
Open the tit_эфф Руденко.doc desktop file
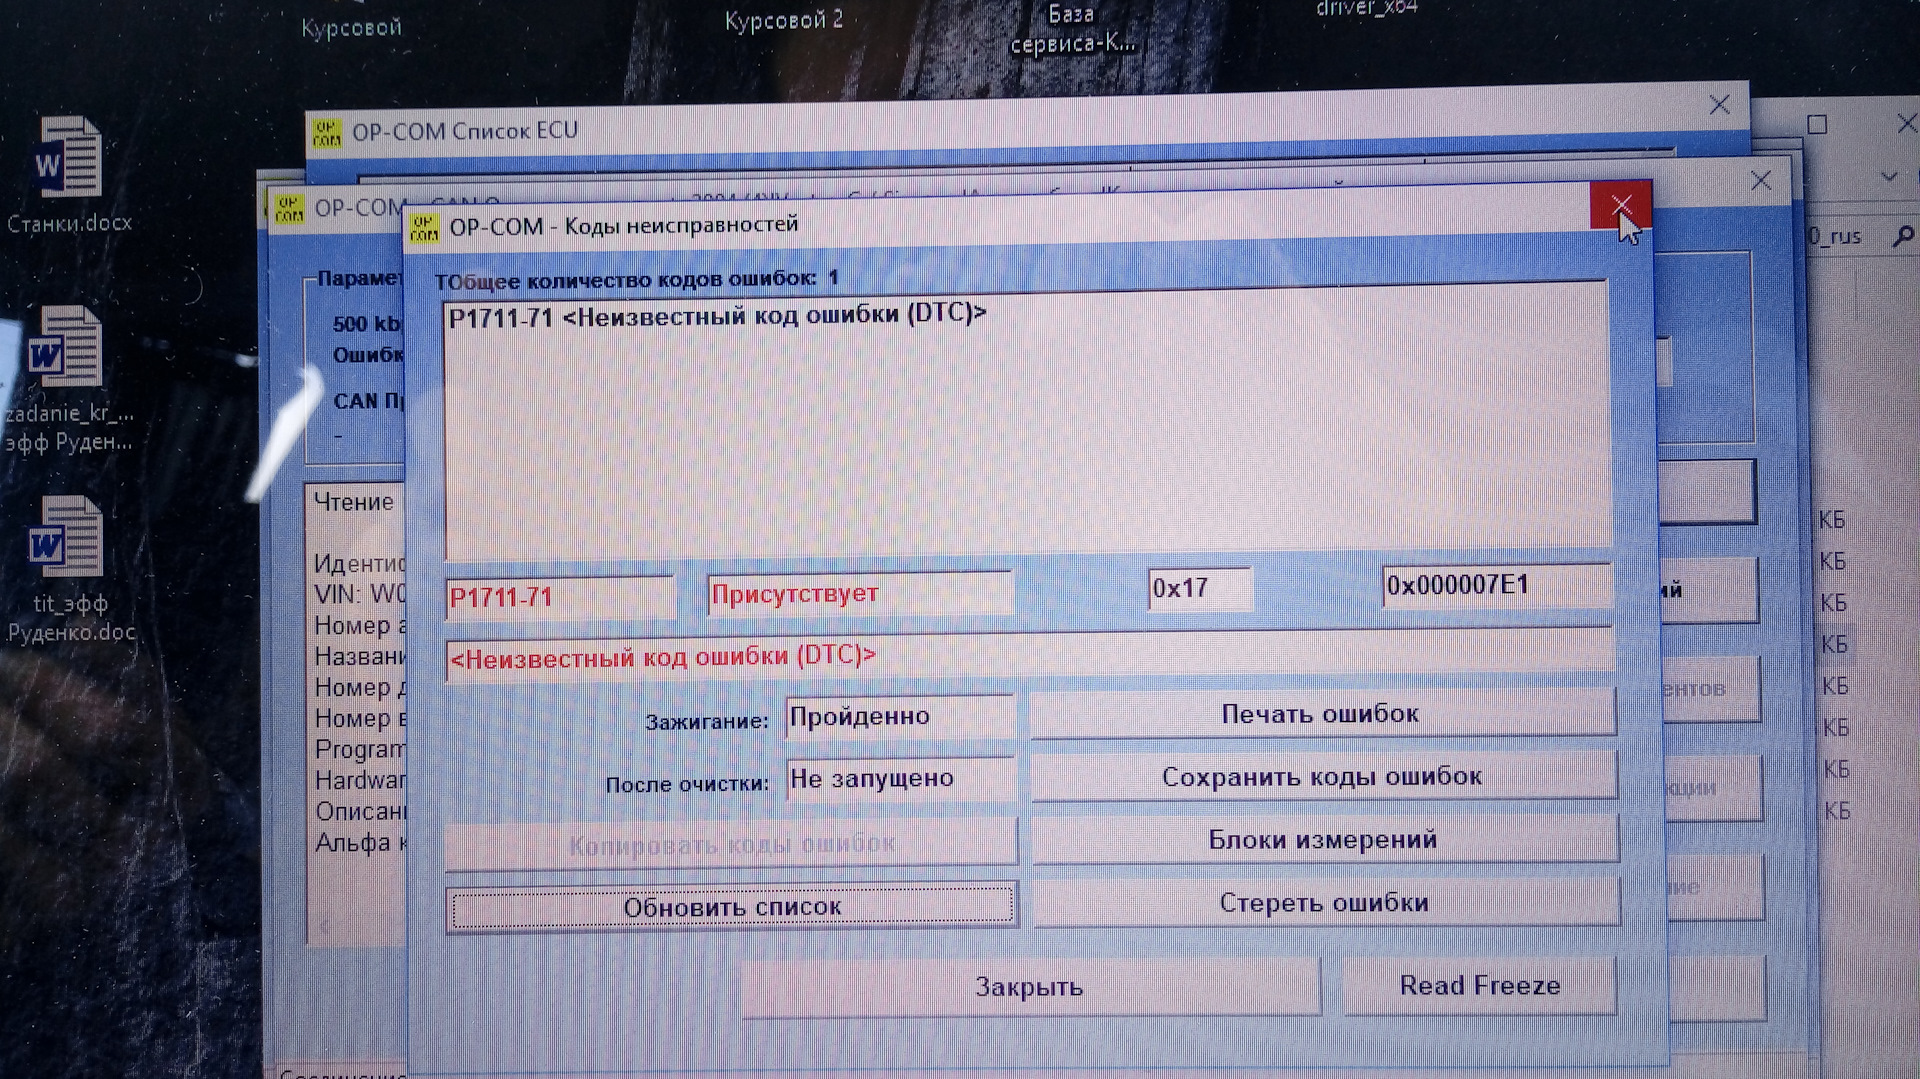click(68, 570)
